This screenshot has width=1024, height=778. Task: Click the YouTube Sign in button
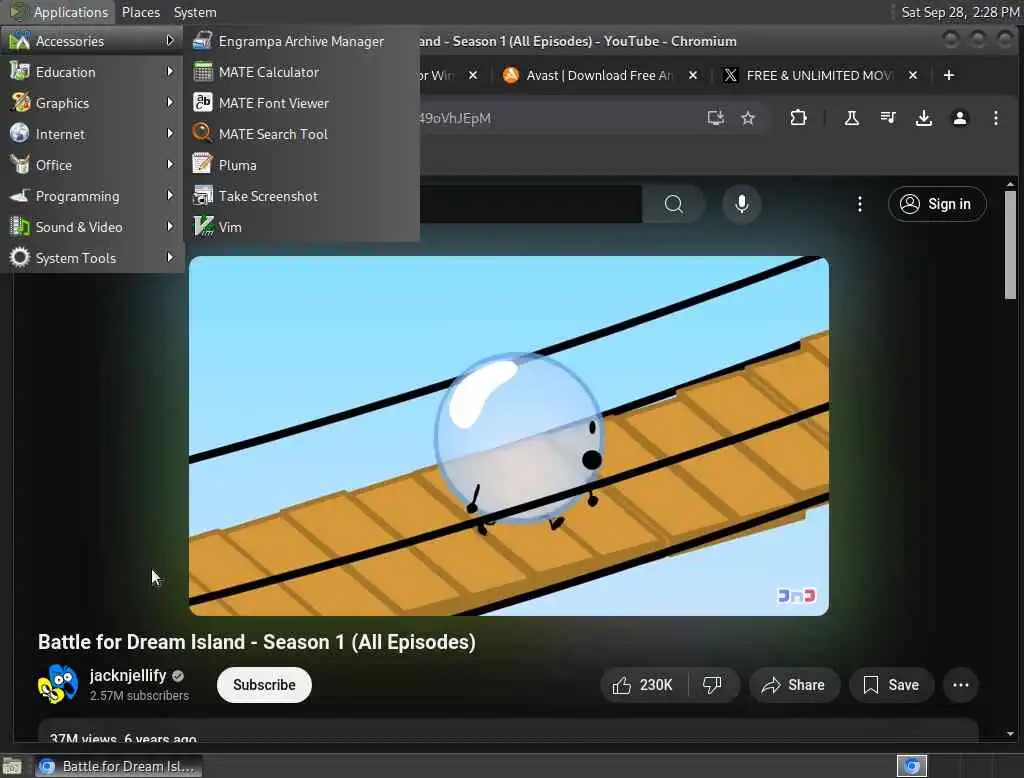pos(936,204)
